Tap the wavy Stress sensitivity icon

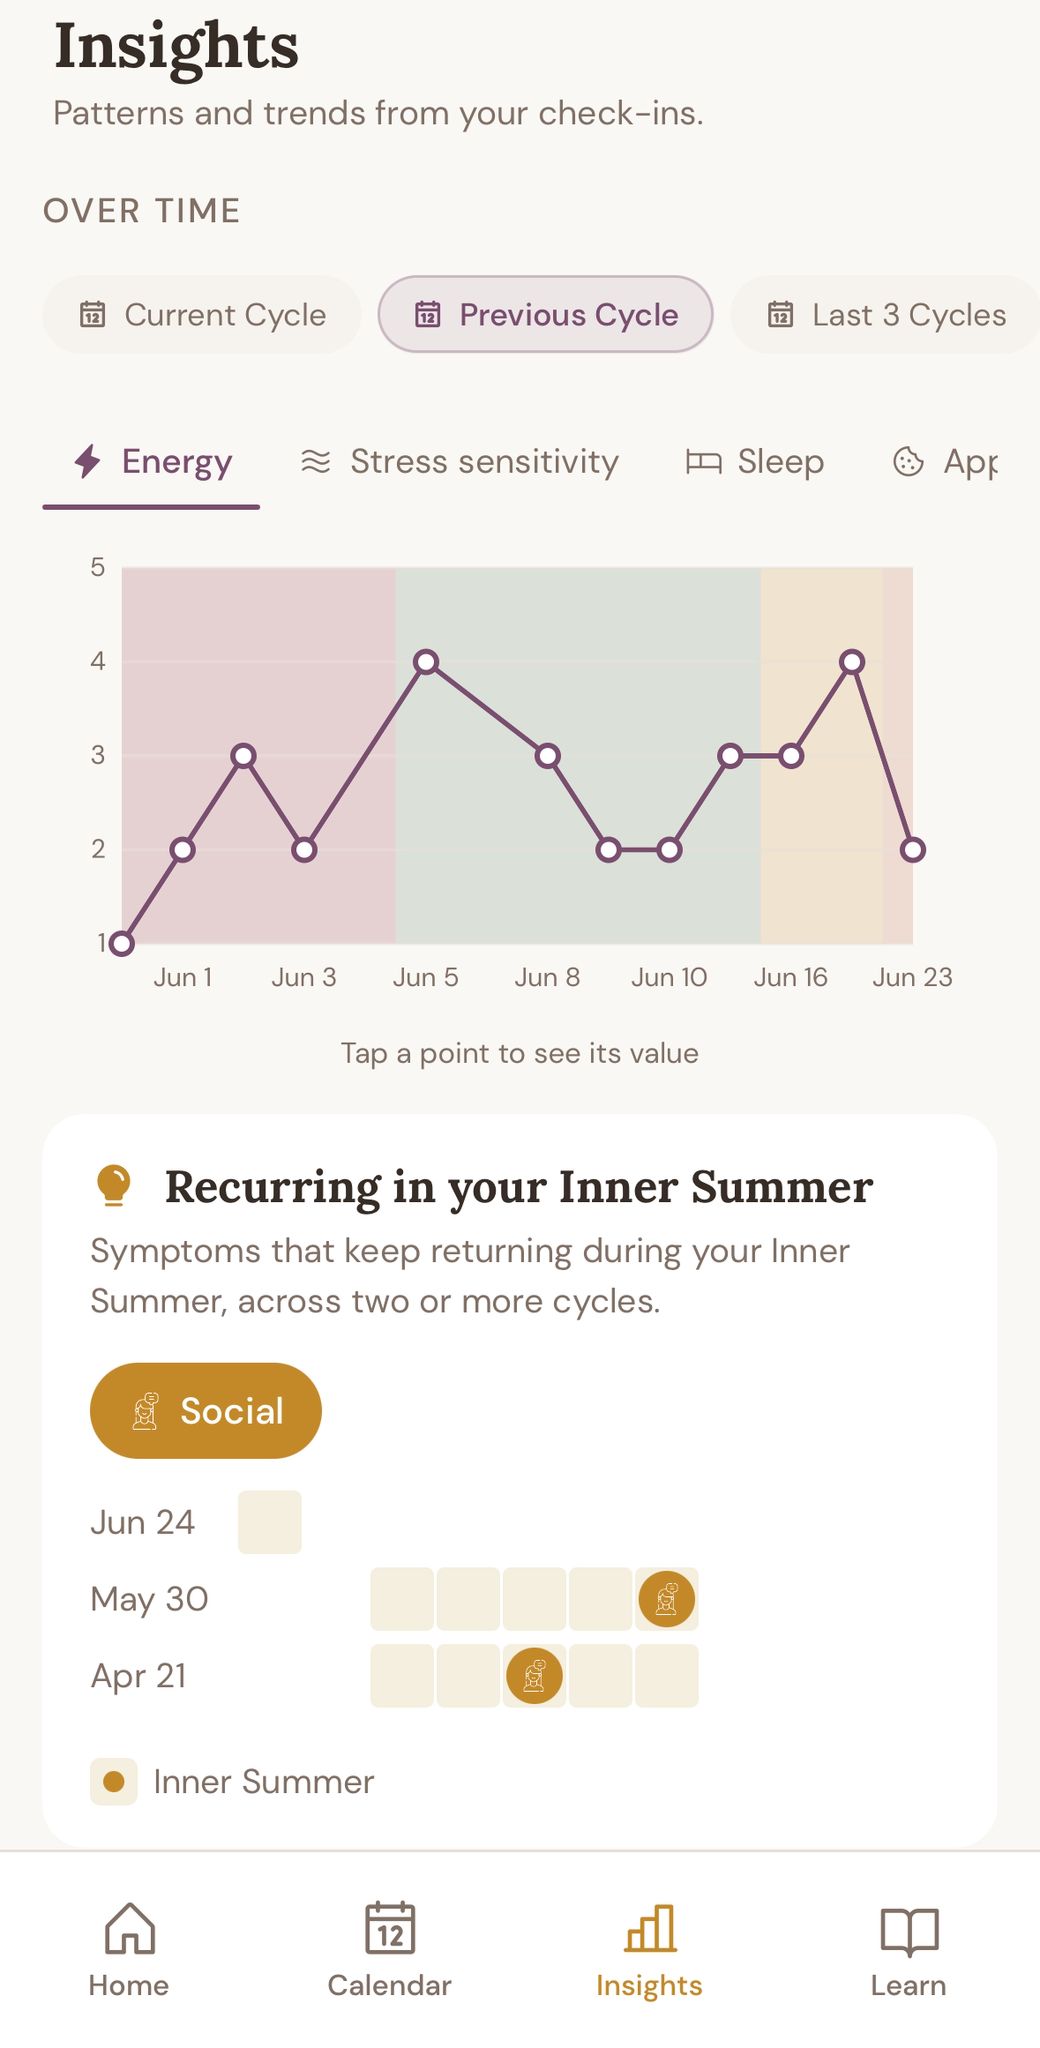tap(316, 461)
